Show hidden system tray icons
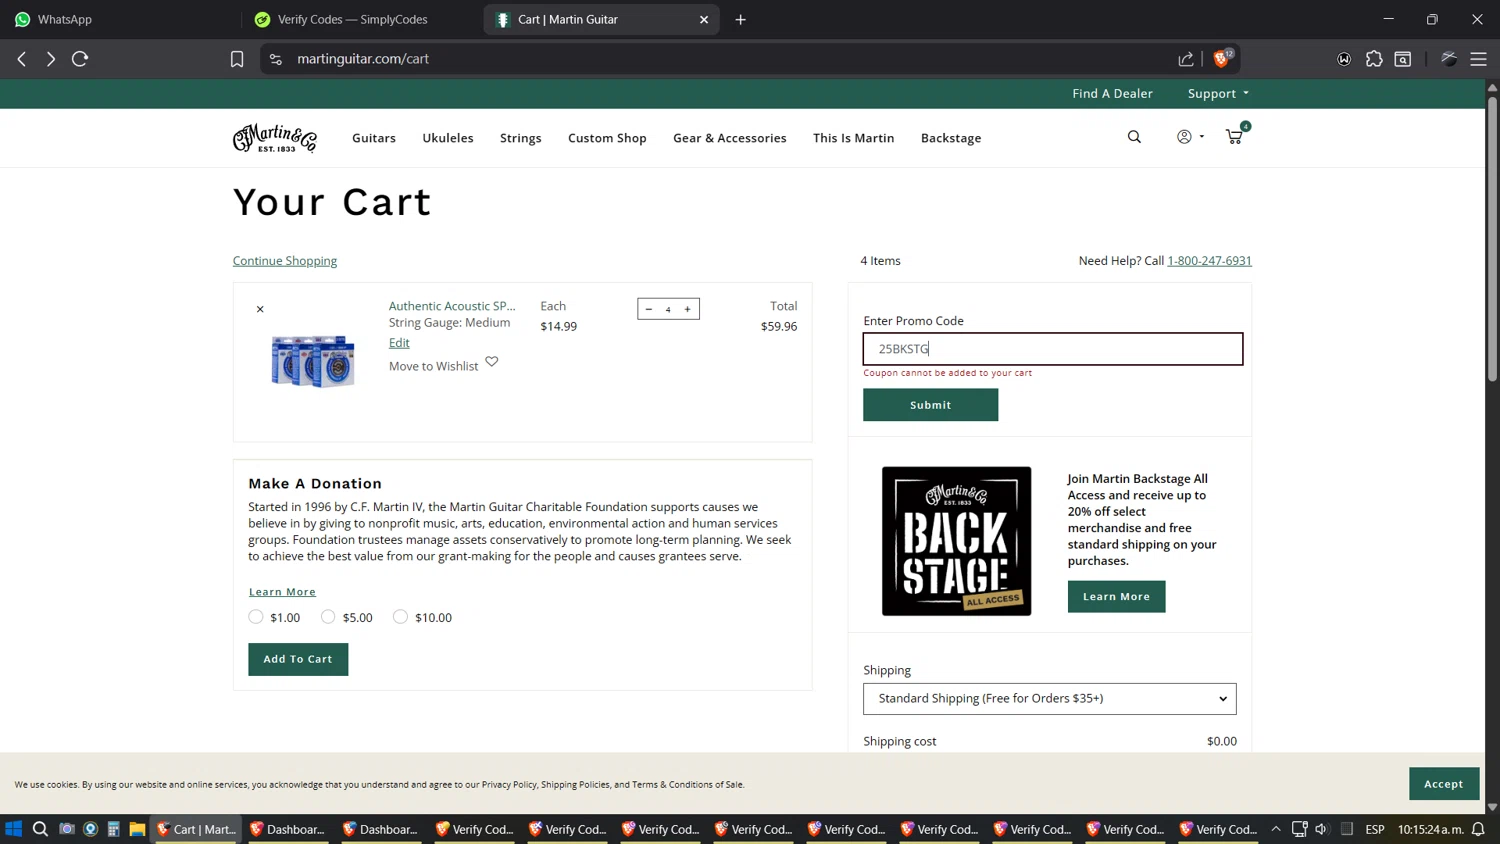The image size is (1500, 844). 1276,829
